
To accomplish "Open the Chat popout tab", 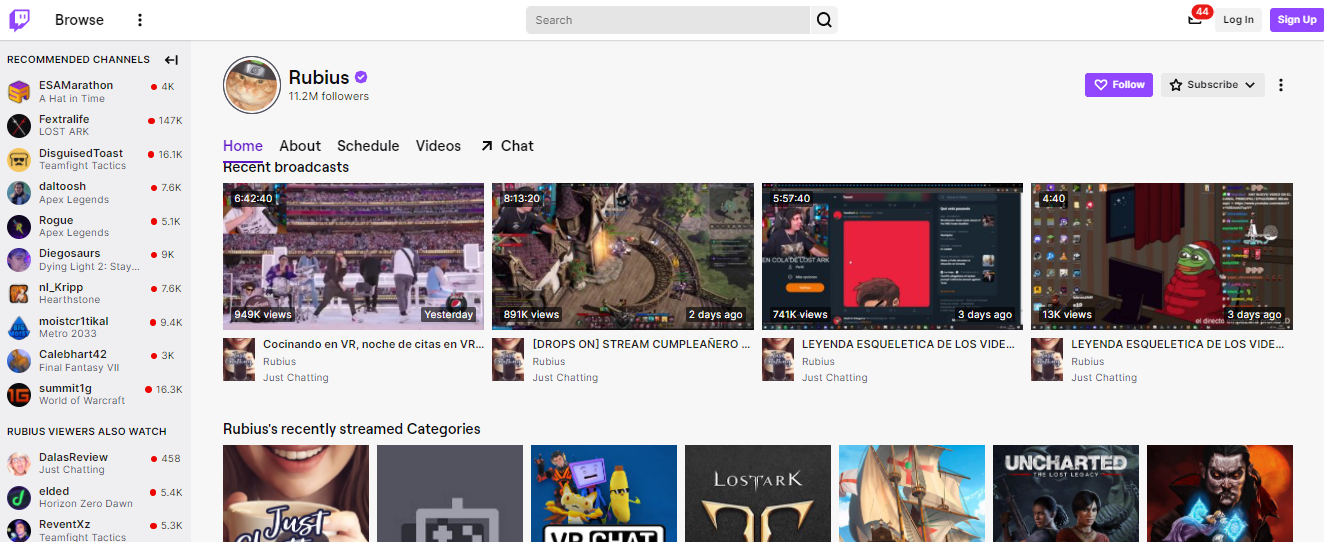I will [507, 146].
